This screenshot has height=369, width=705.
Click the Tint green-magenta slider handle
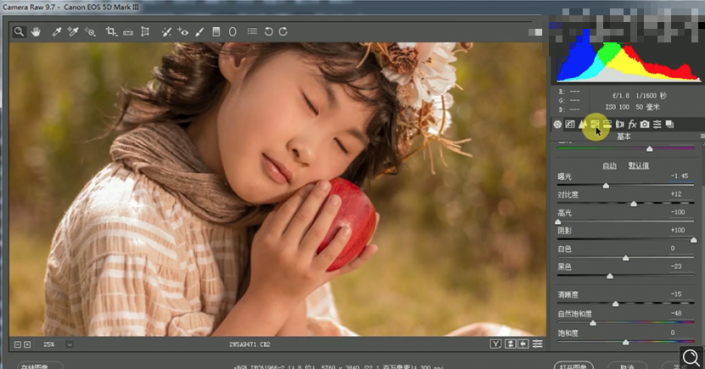point(649,148)
